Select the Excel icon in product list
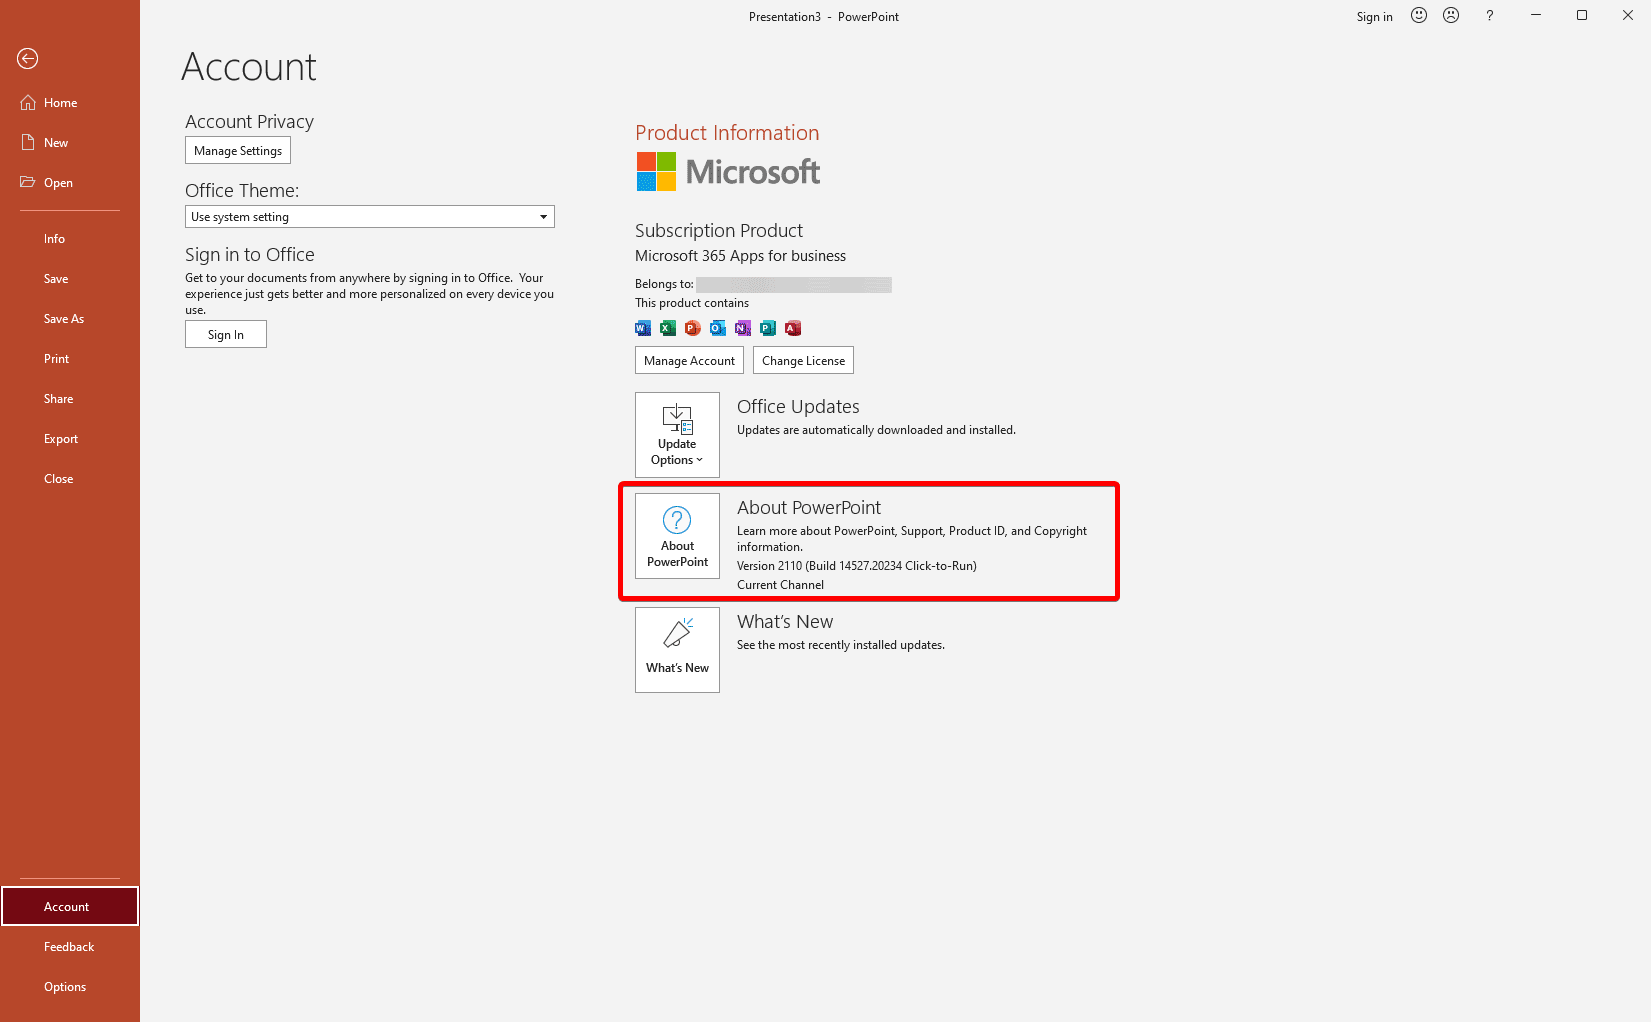The height and width of the screenshot is (1022, 1651). point(667,328)
